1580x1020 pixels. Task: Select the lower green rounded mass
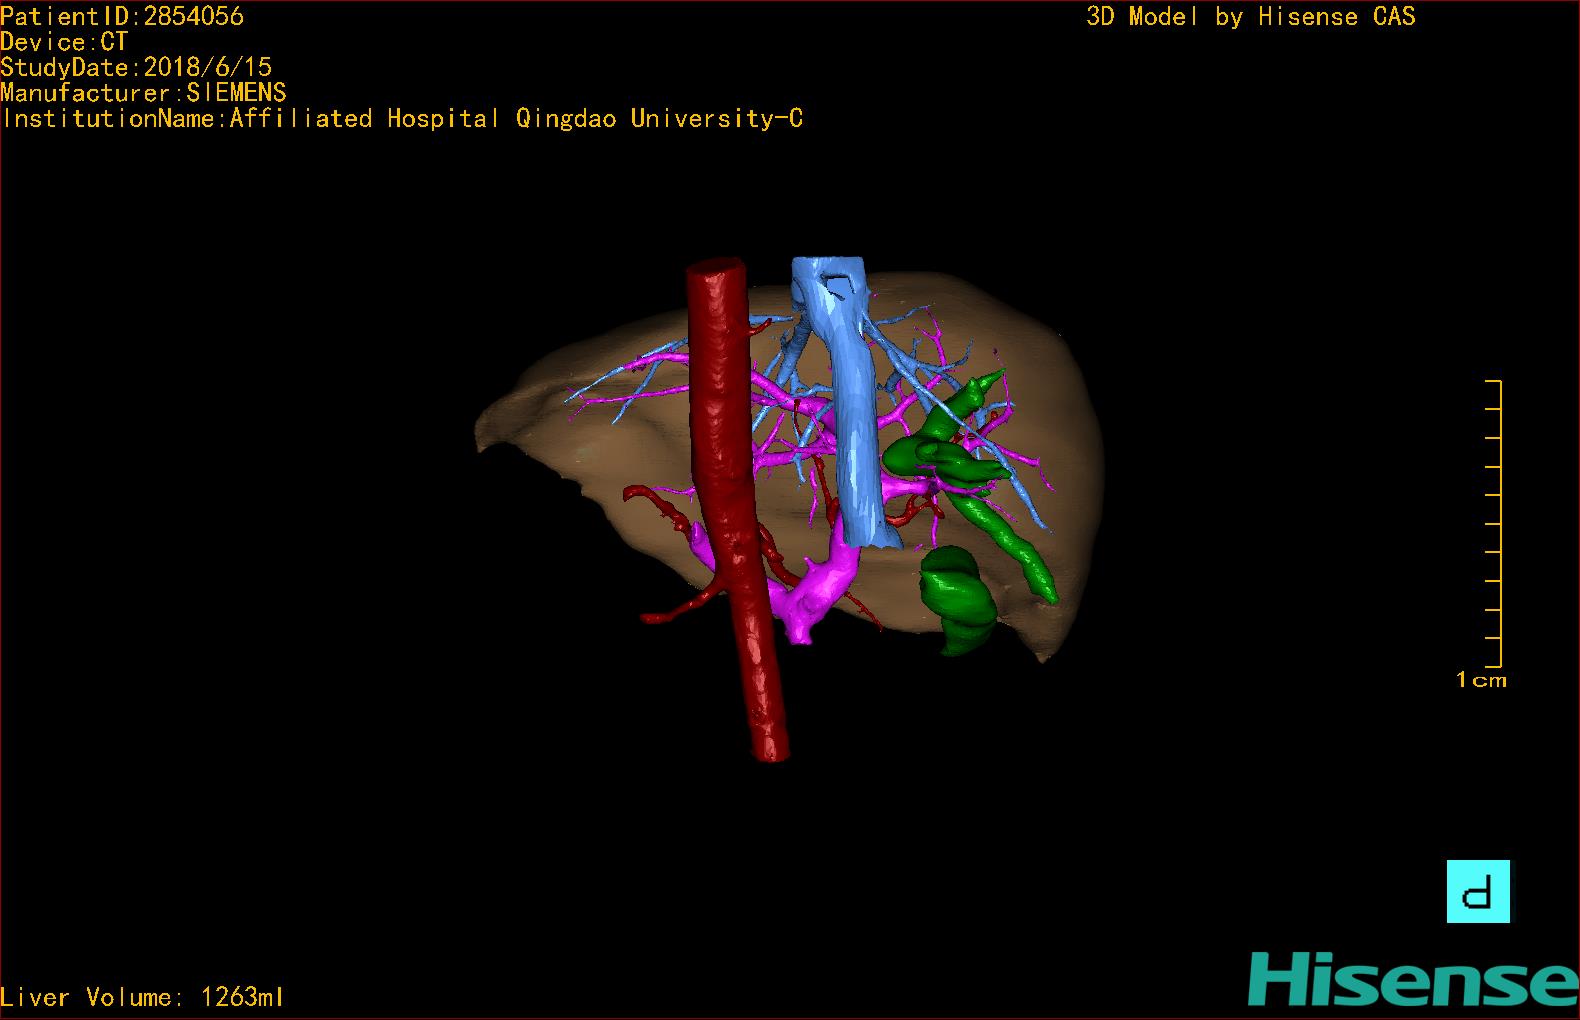tap(957, 602)
